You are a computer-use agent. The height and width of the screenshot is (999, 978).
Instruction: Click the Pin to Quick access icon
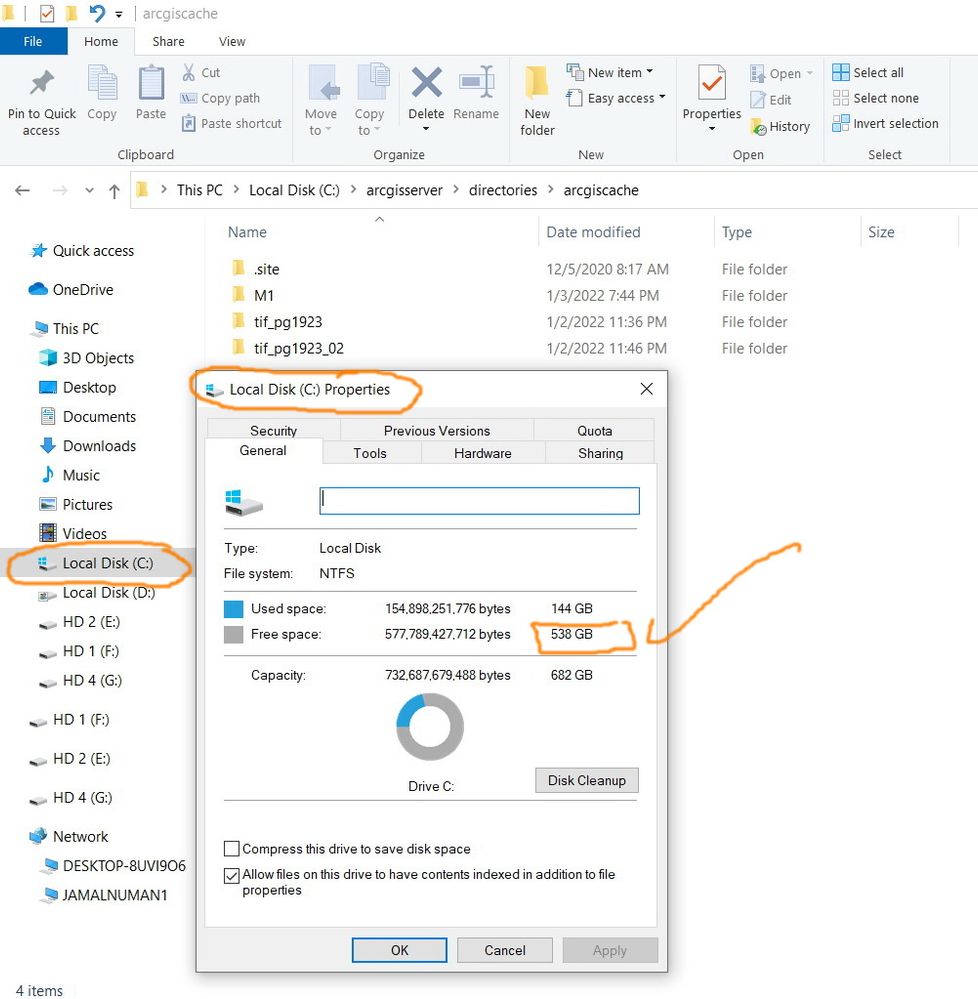[x=42, y=83]
